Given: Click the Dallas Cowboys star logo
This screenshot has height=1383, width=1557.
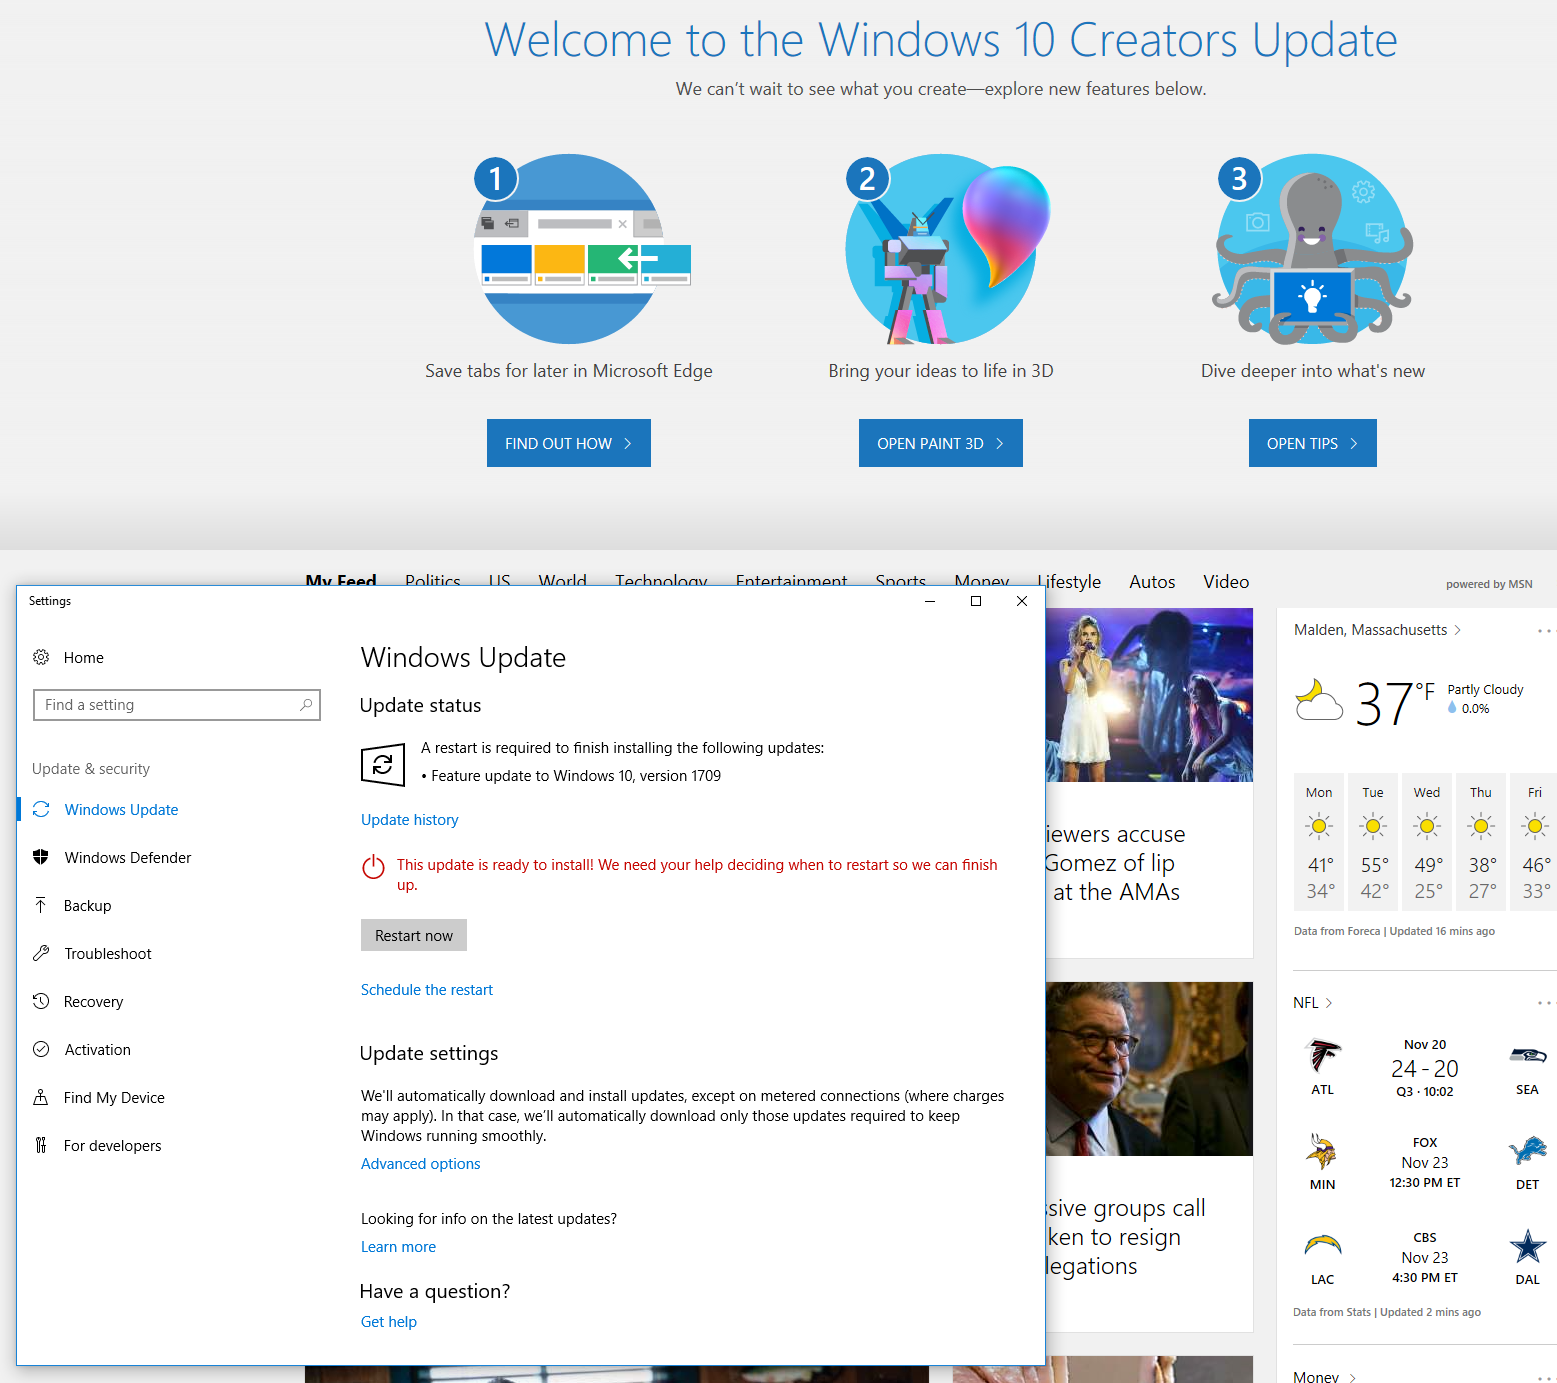Looking at the screenshot, I should tap(1527, 1246).
